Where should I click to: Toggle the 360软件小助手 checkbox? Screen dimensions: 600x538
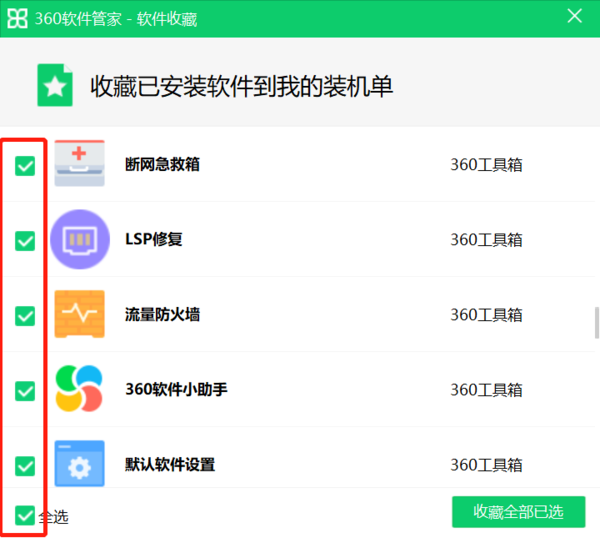pos(25,391)
